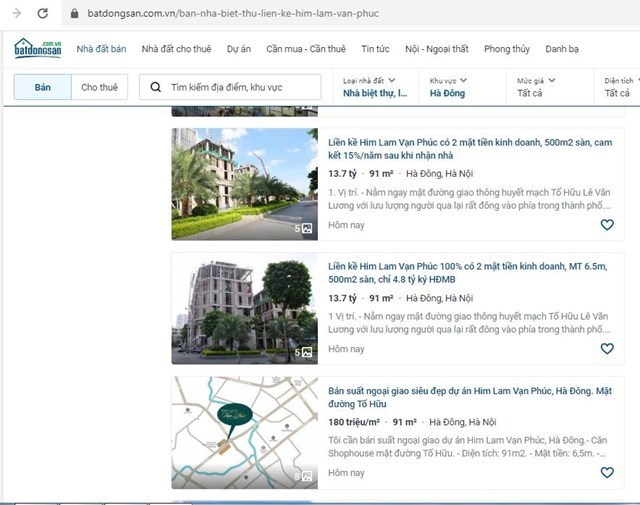Screen dimensions: 640x505
Task: Favorite the 'MT 6.5m' listing heart
Action: point(607,349)
